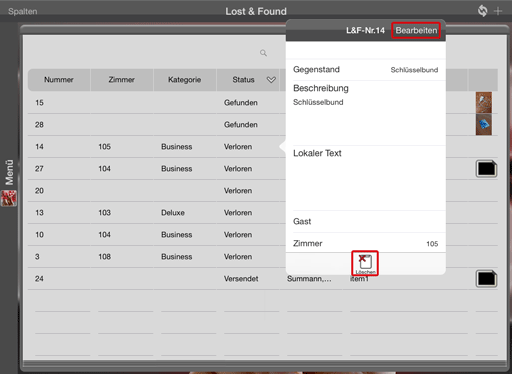The height and width of the screenshot is (374, 512).
Task: Click the search magnifier icon
Action: tap(263, 53)
